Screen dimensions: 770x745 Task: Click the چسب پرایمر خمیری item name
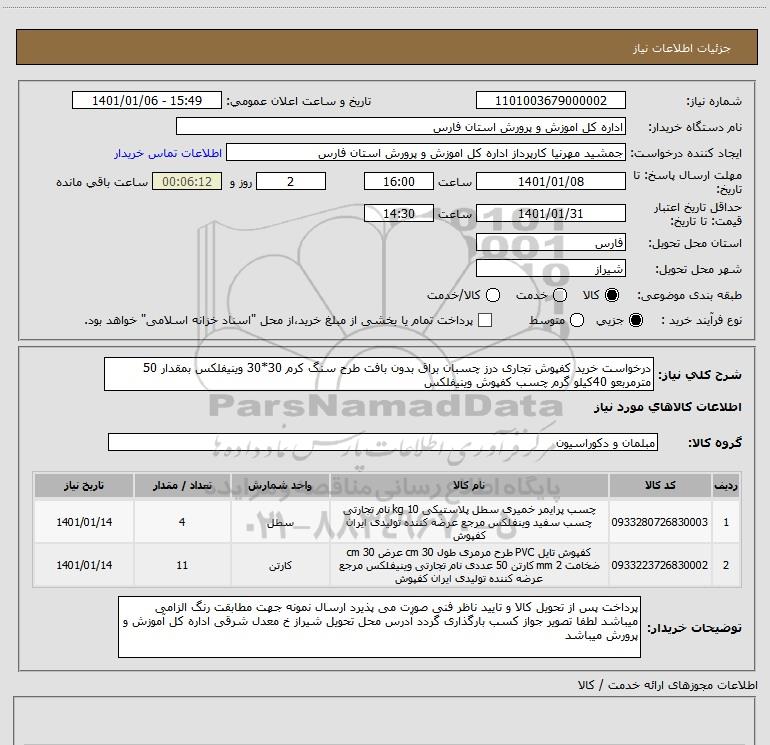click(468, 522)
